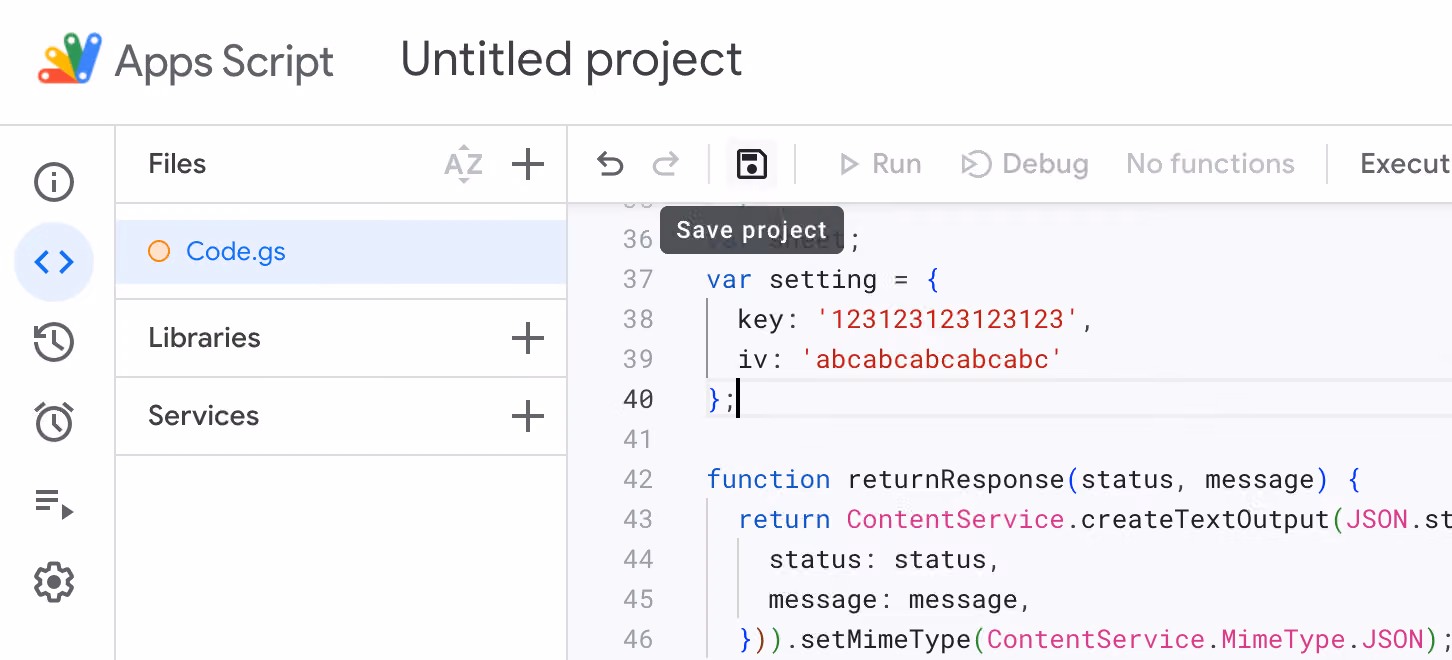Click 'status: status,' on line 44
The height and width of the screenshot is (660, 1452).
point(884,559)
